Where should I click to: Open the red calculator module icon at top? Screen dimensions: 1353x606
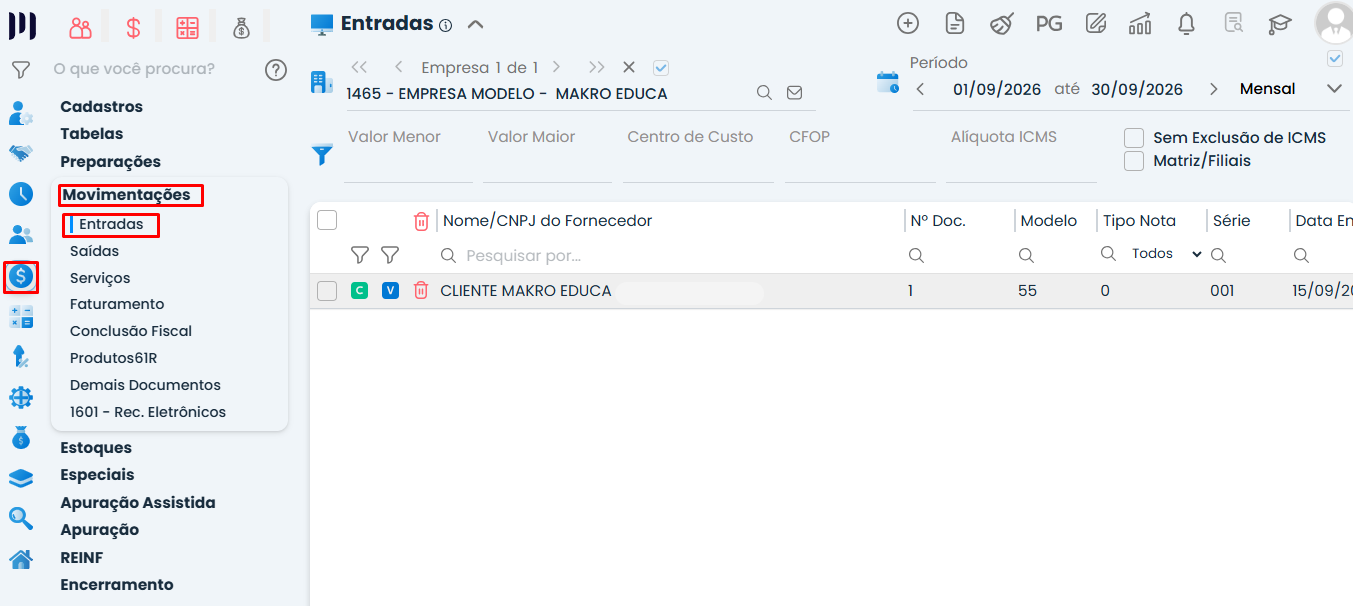(187, 28)
